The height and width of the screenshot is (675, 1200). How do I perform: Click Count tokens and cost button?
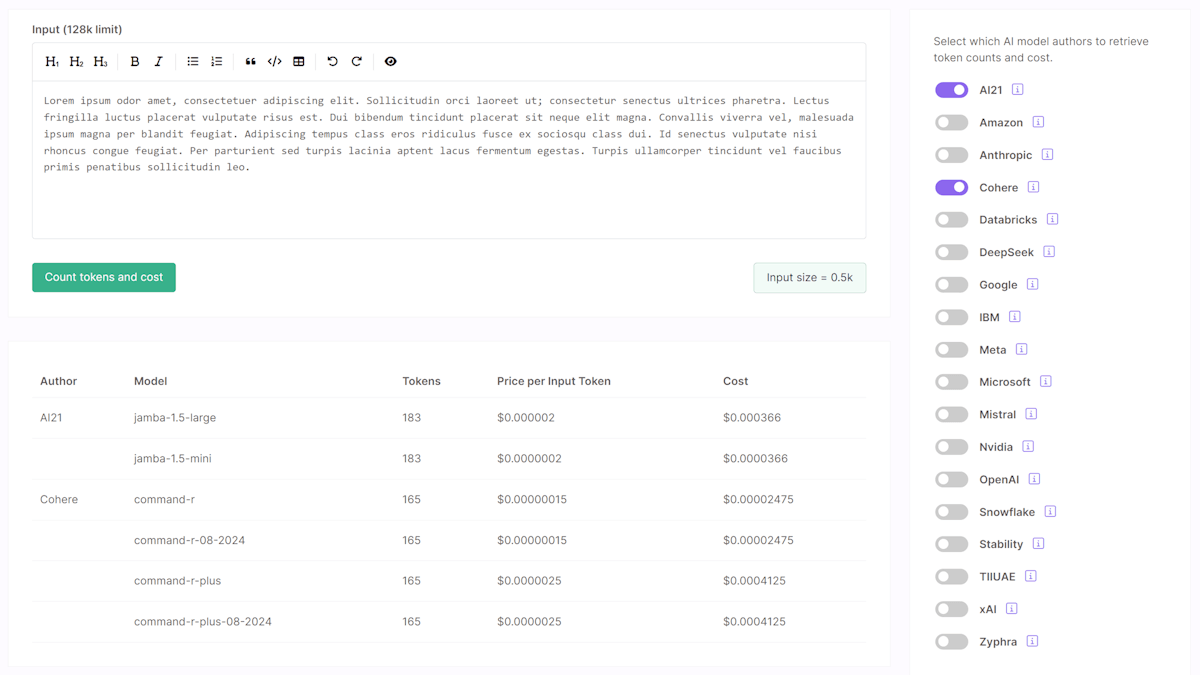[x=104, y=277]
